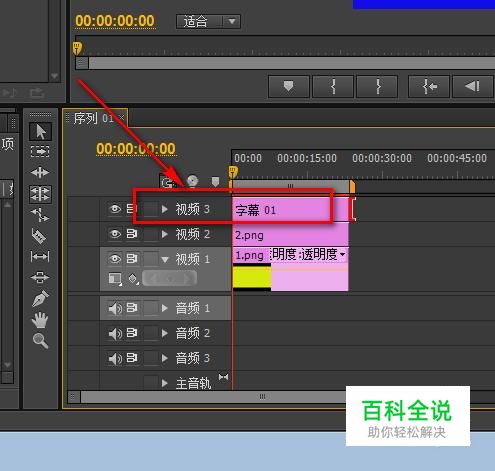Click the master track output icon
The image size is (495, 471).
point(223,377)
